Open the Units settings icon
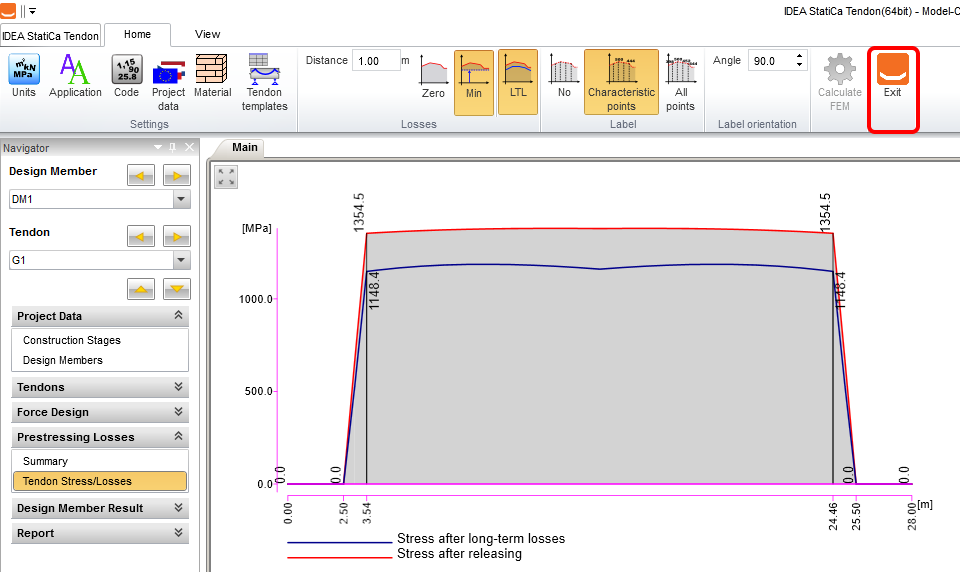The image size is (960, 572). coord(24,76)
